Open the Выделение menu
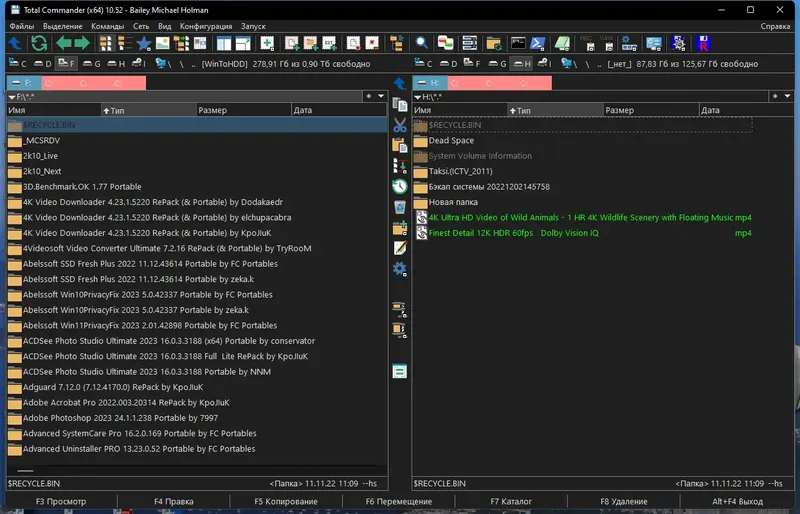Screen dimensions: 800x514 point(62,26)
